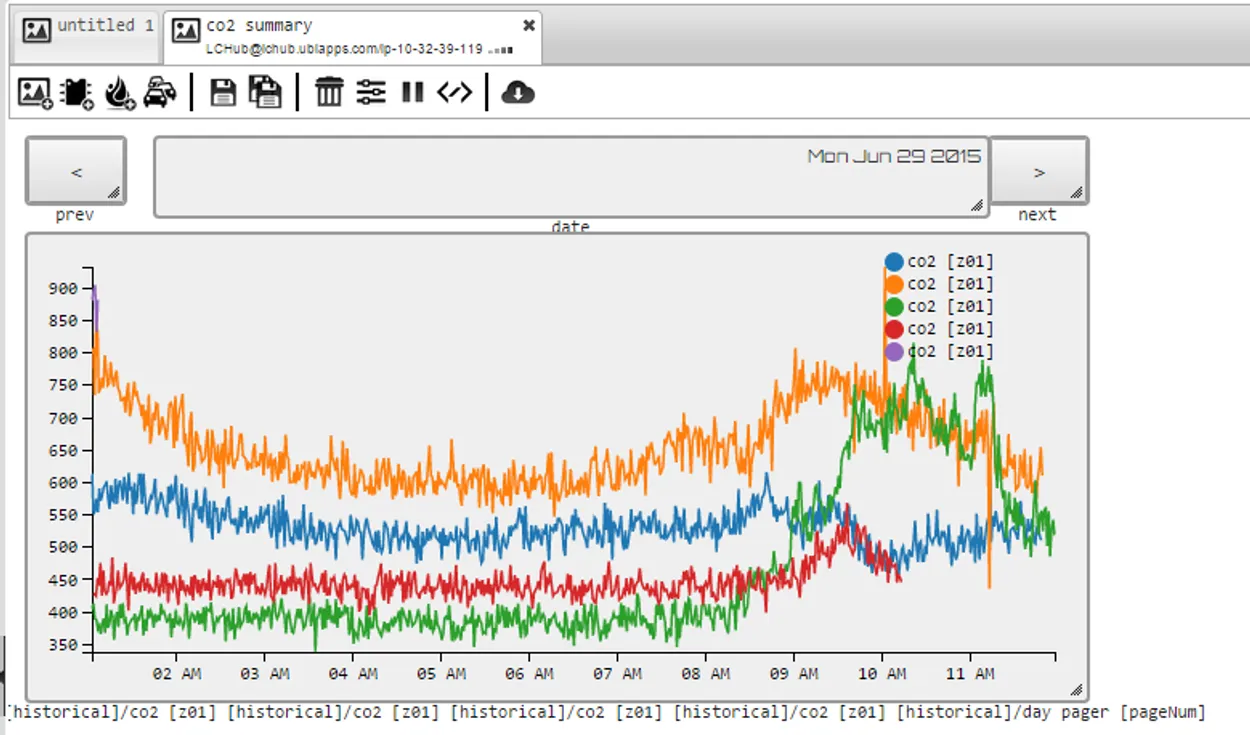The width and height of the screenshot is (1250, 735).
Task: Go to next day with > button
Action: tap(1039, 171)
